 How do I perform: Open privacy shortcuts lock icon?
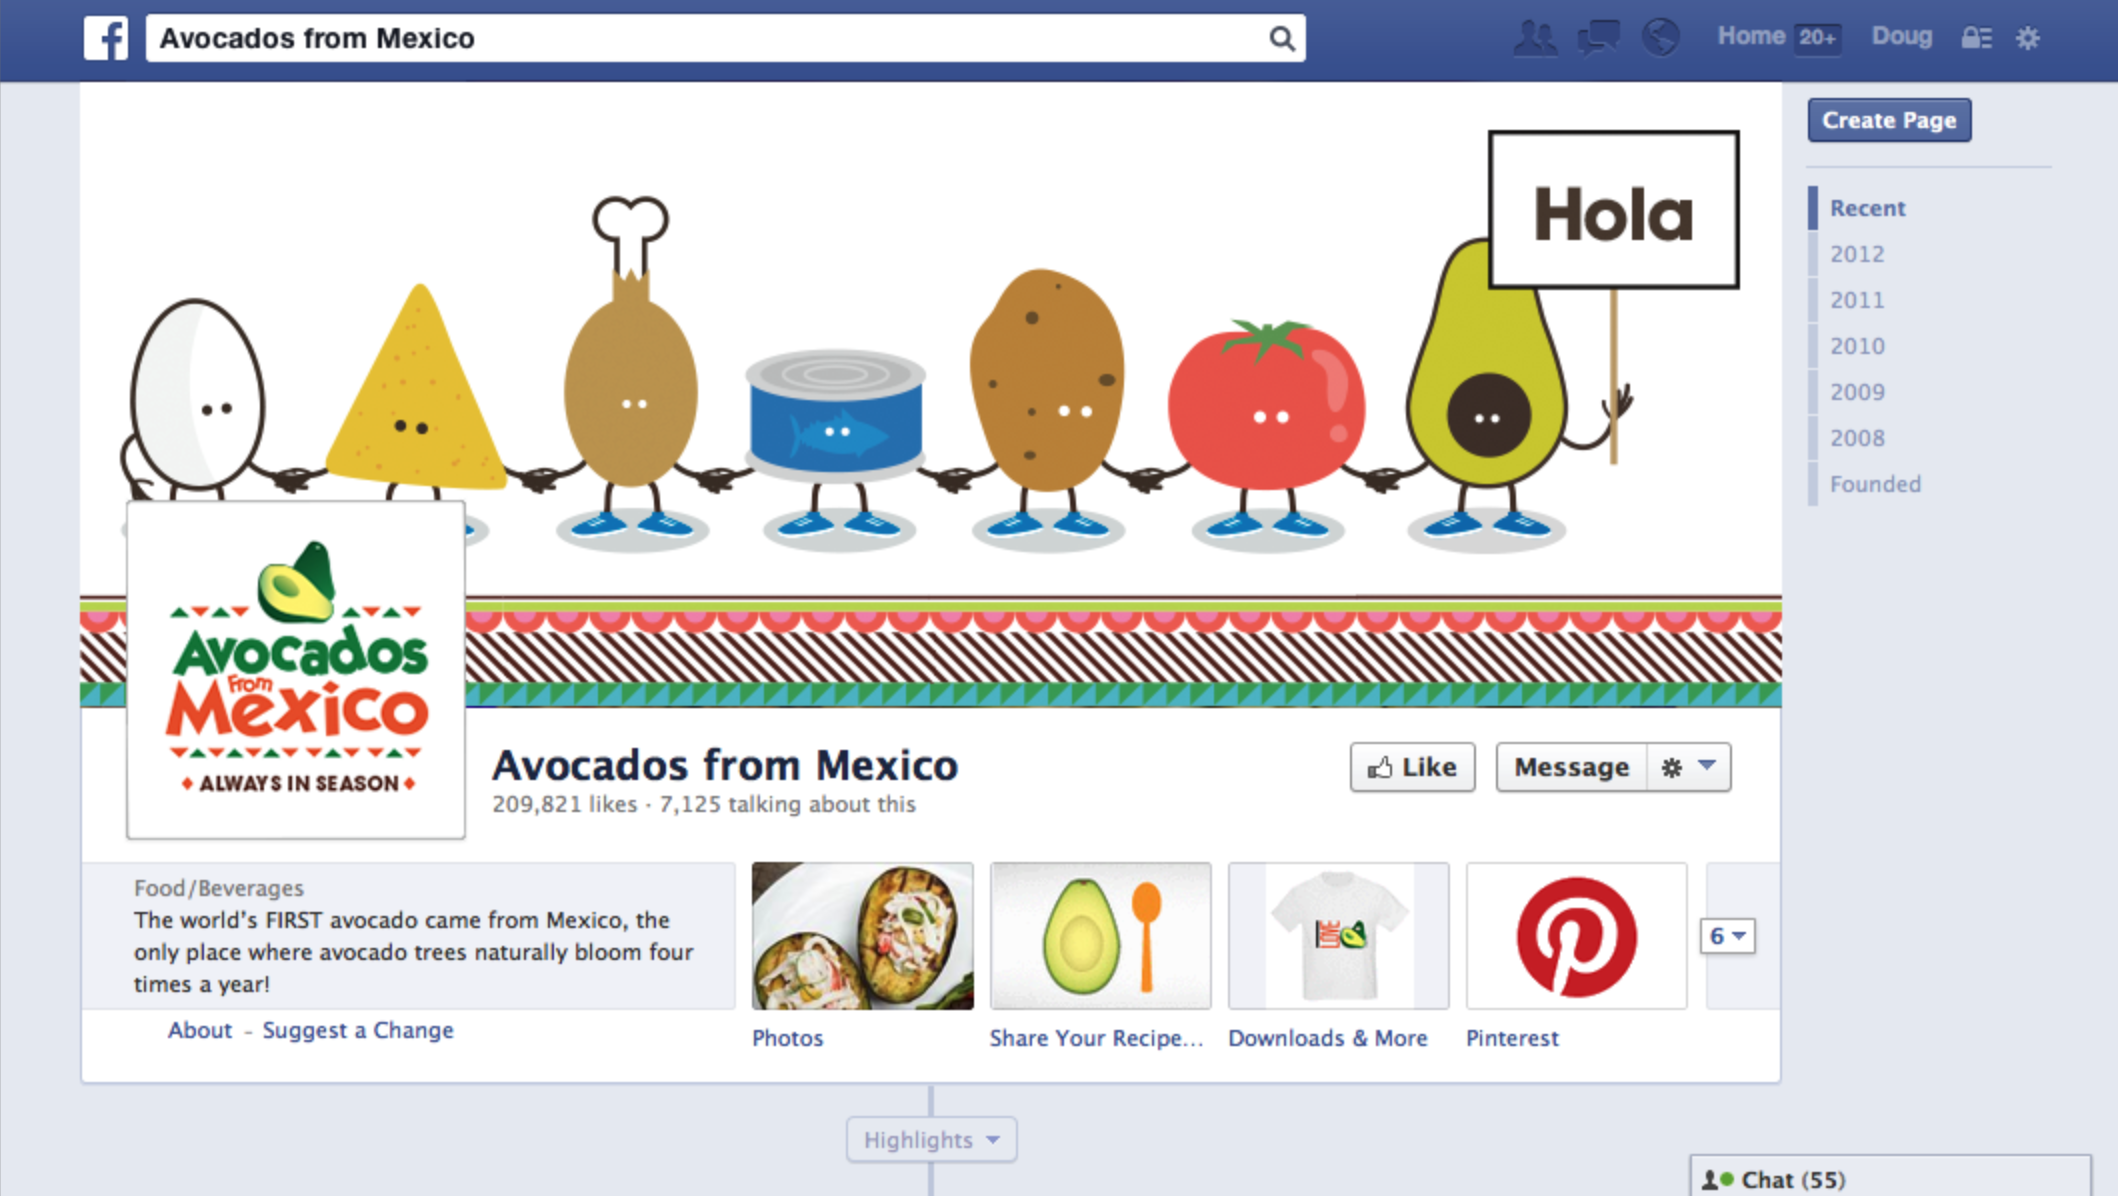pos(1975,38)
